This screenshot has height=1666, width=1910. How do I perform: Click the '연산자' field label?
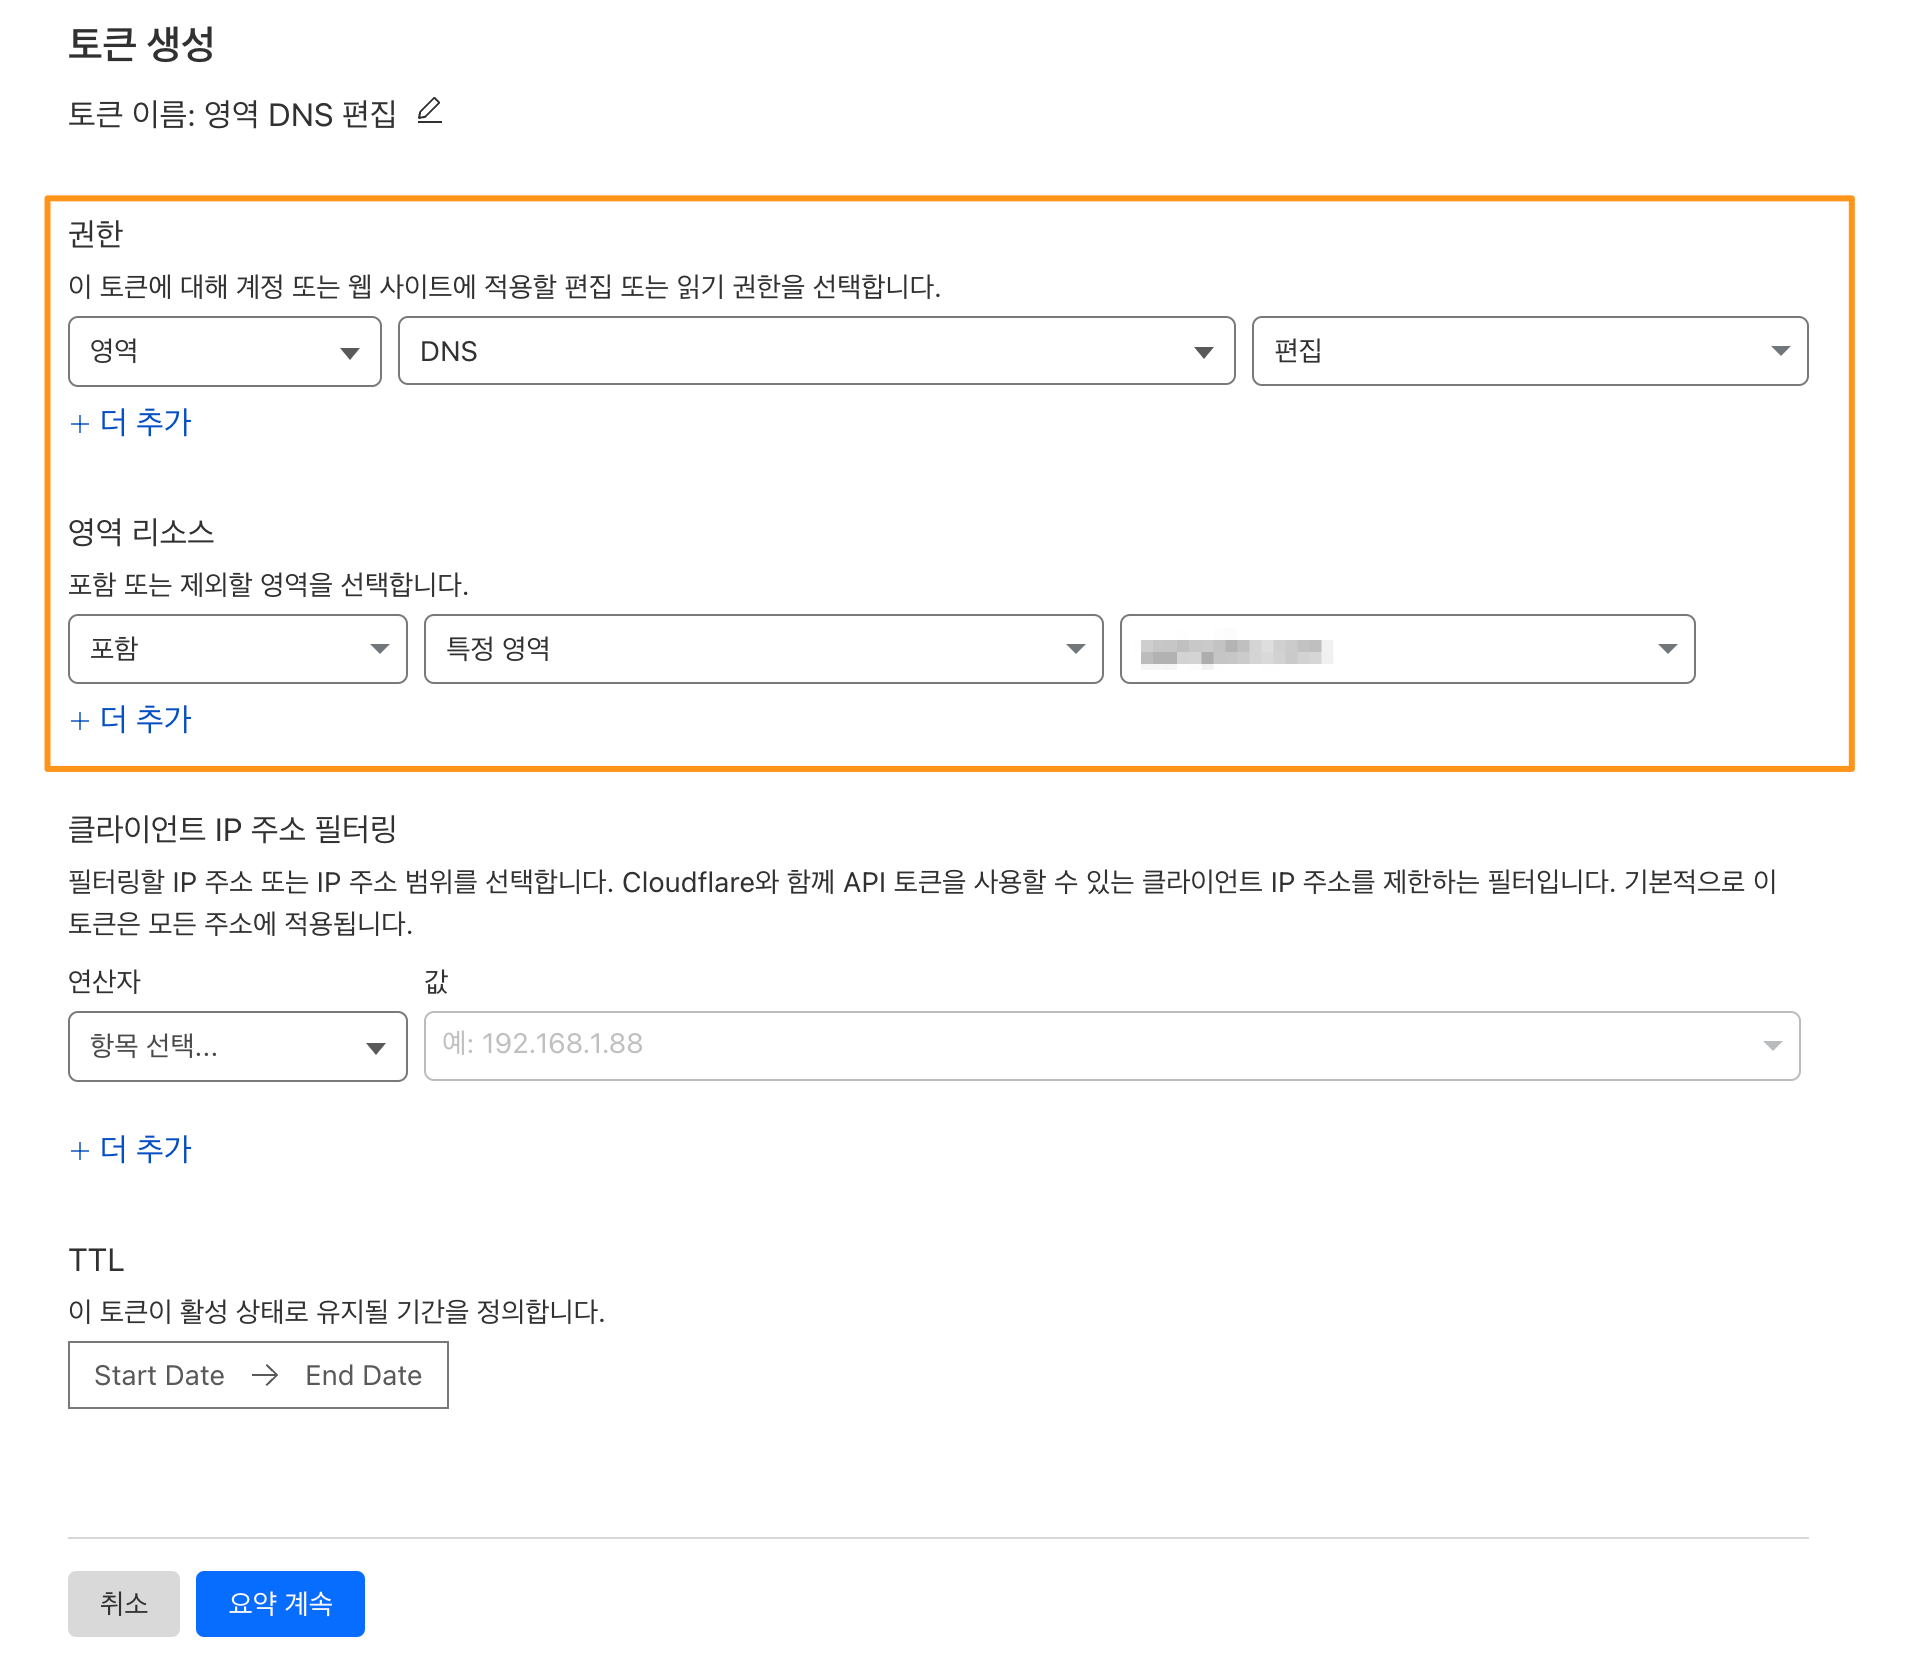coord(104,981)
